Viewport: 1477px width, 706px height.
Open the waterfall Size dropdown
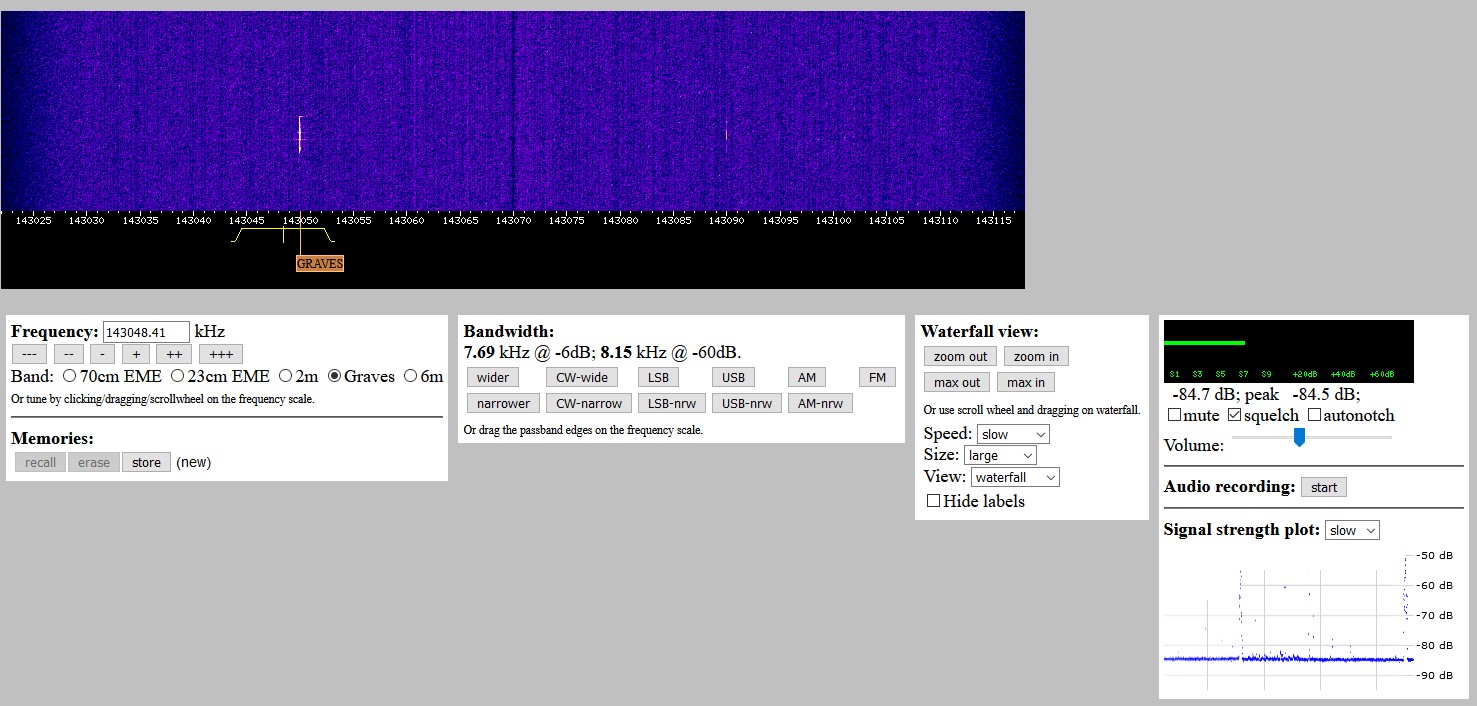click(x=1000, y=456)
